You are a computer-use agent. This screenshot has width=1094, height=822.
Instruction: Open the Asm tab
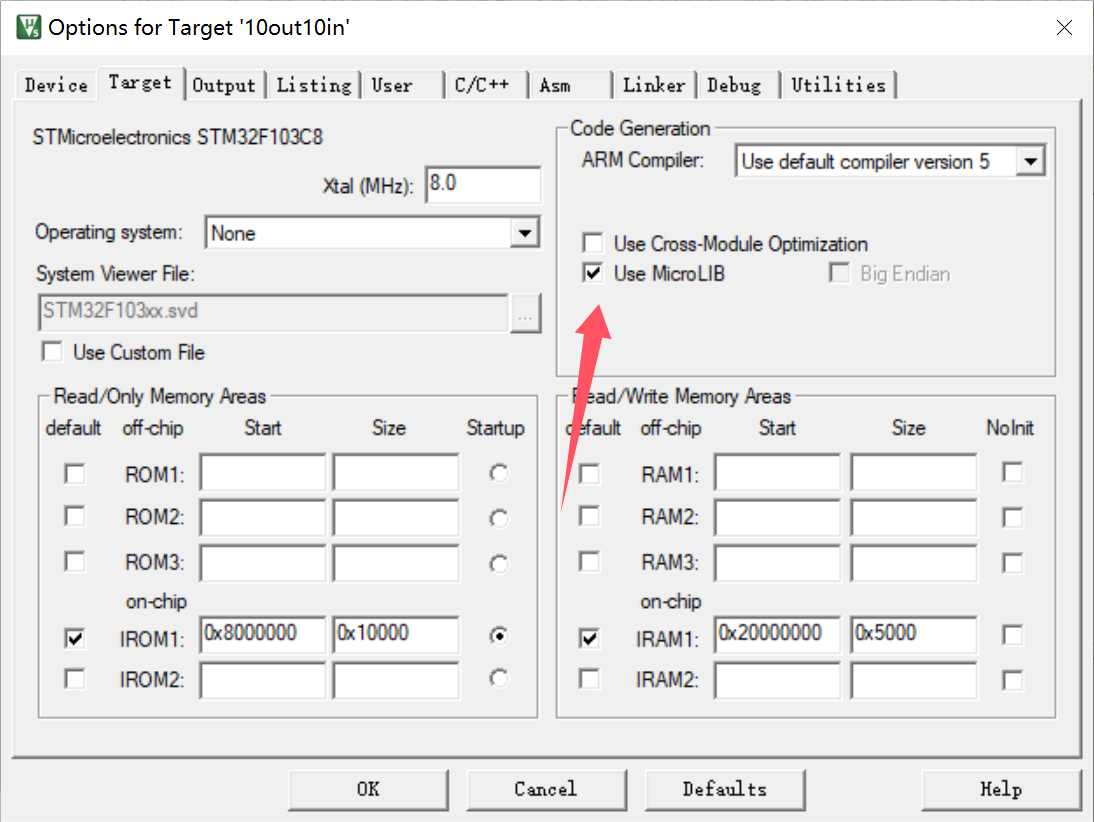pyautogui.click(x=569, y=85)
